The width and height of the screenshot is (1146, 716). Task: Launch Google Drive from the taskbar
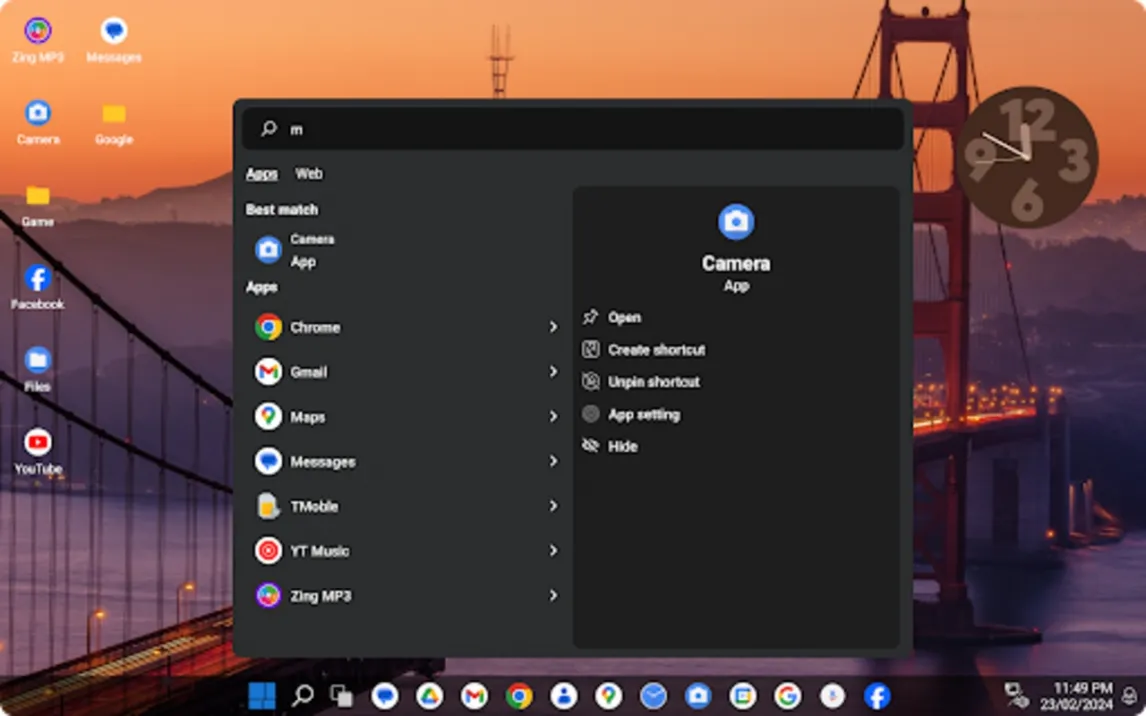coord(429,696)
